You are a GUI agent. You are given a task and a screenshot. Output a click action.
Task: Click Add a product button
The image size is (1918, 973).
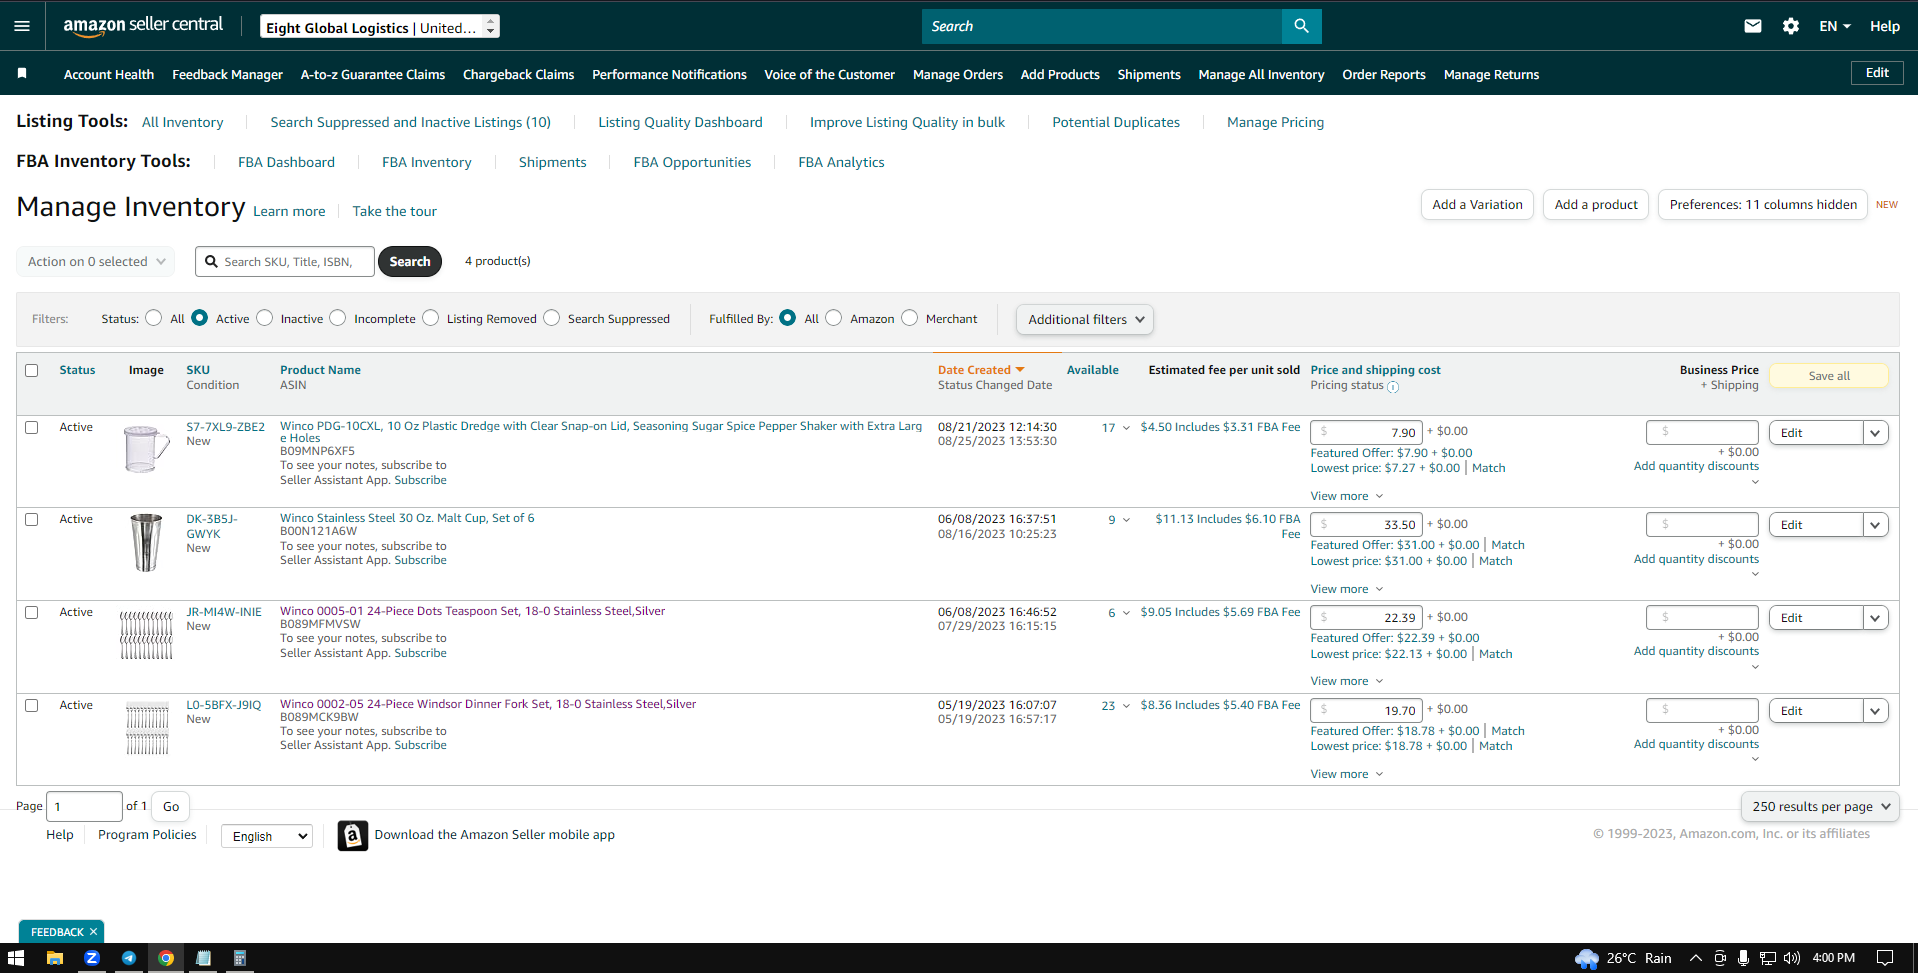[1595, 204]
